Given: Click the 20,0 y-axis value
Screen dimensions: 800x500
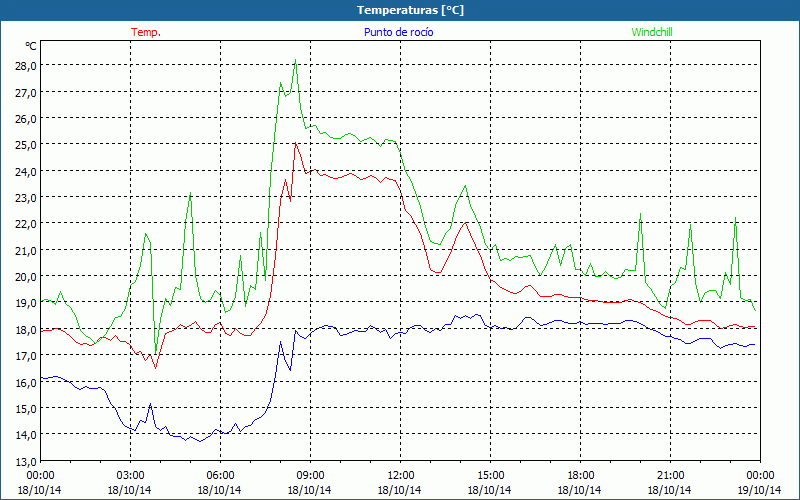Looking at the screenshot, I should click(x=24, y=277).
